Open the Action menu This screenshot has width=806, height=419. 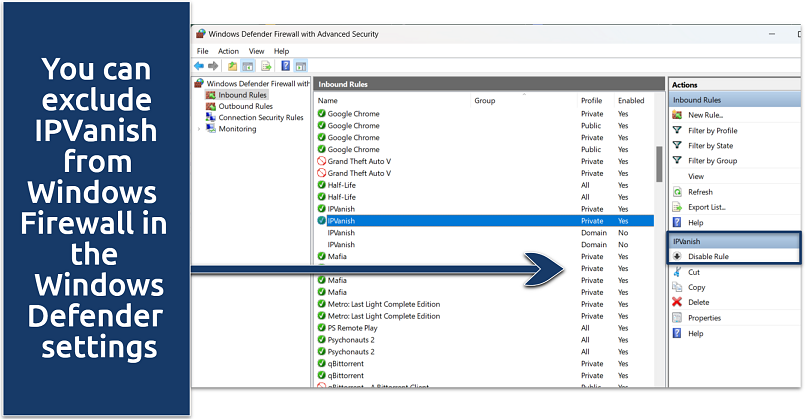(228, 51)
